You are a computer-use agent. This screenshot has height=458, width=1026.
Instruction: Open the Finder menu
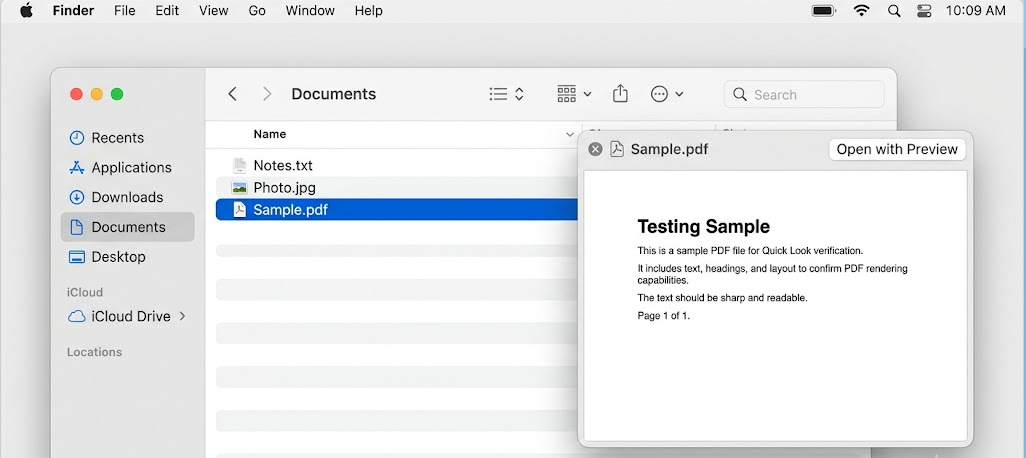[73, 10]
